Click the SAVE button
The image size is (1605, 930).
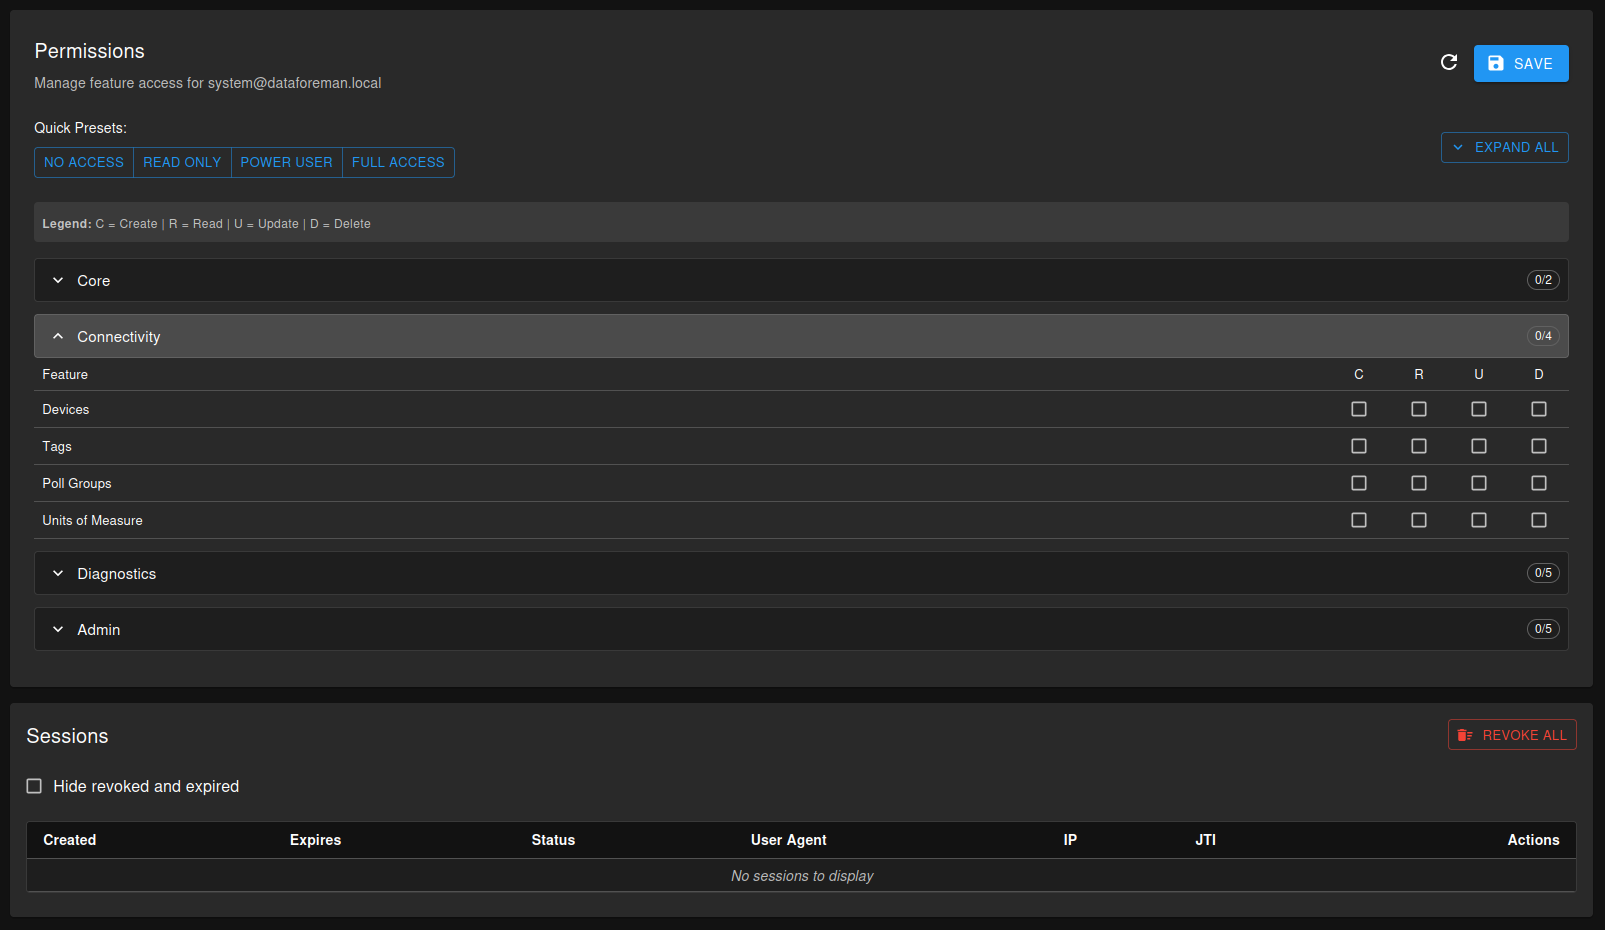pyautogui.click(x=1521, y=62)
